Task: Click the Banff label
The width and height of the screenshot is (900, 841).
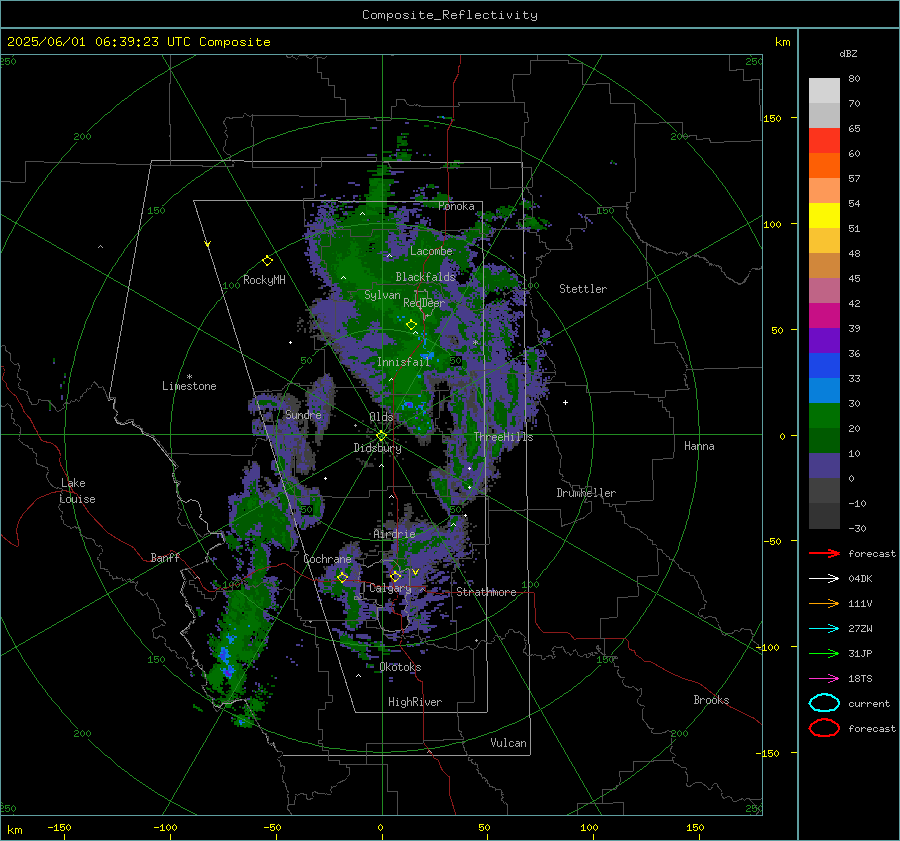Action: [165, 557]
